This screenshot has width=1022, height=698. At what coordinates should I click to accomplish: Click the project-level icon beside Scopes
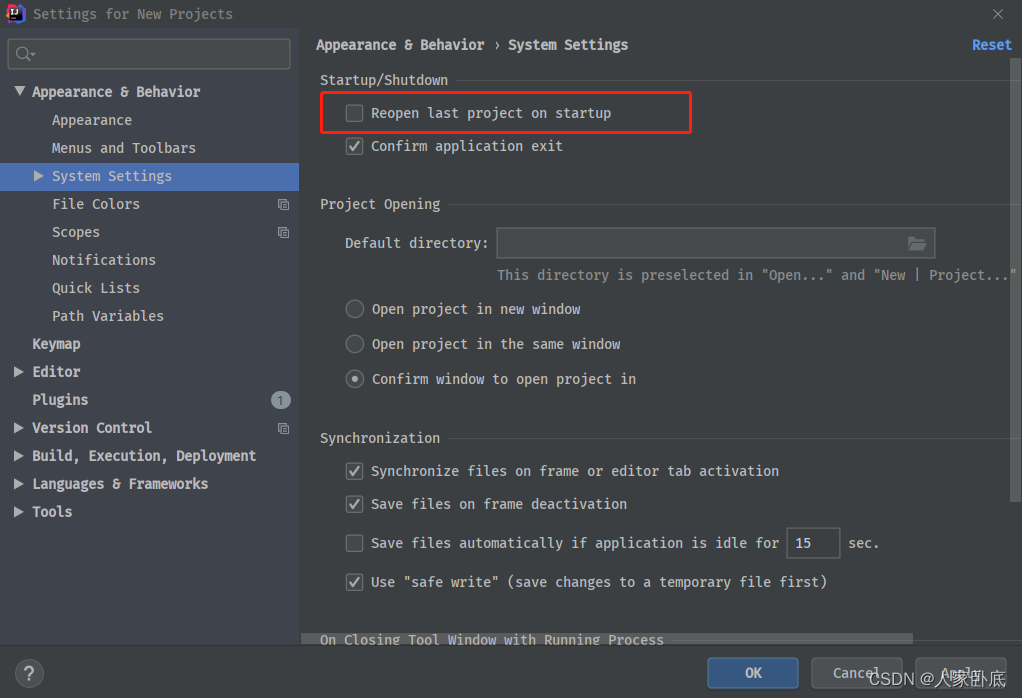[x=283, y=232]
